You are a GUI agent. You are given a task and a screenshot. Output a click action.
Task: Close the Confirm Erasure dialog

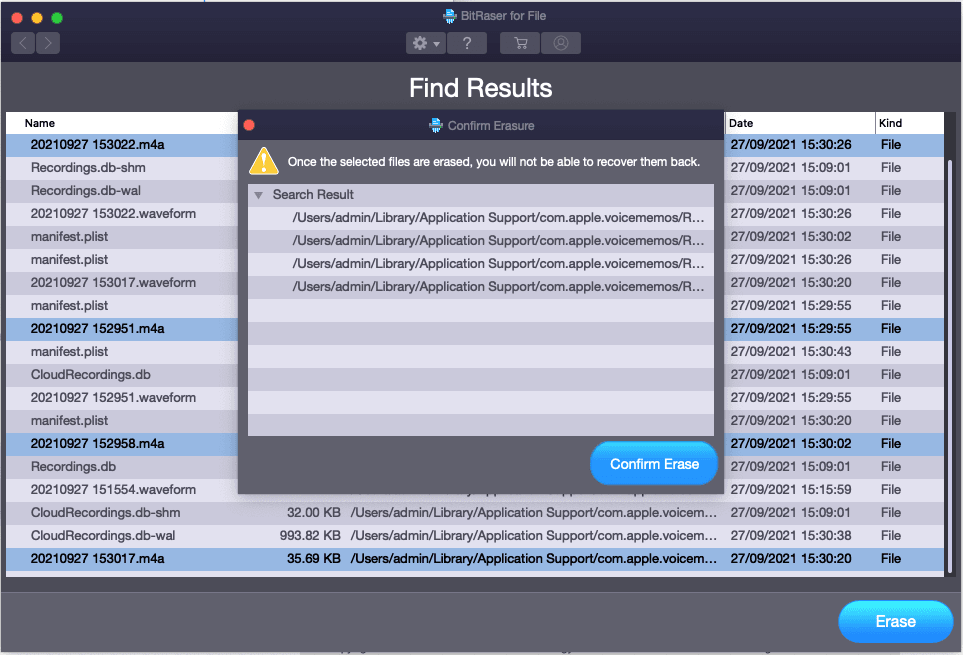[x=249, y=125]
